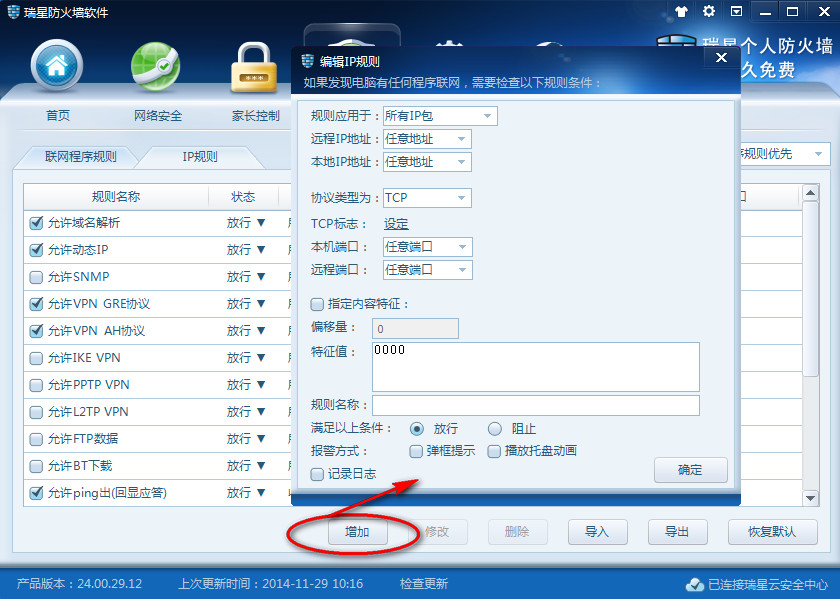Click the 规则名称 text field
Screen dimensions: 840x599
535,405
